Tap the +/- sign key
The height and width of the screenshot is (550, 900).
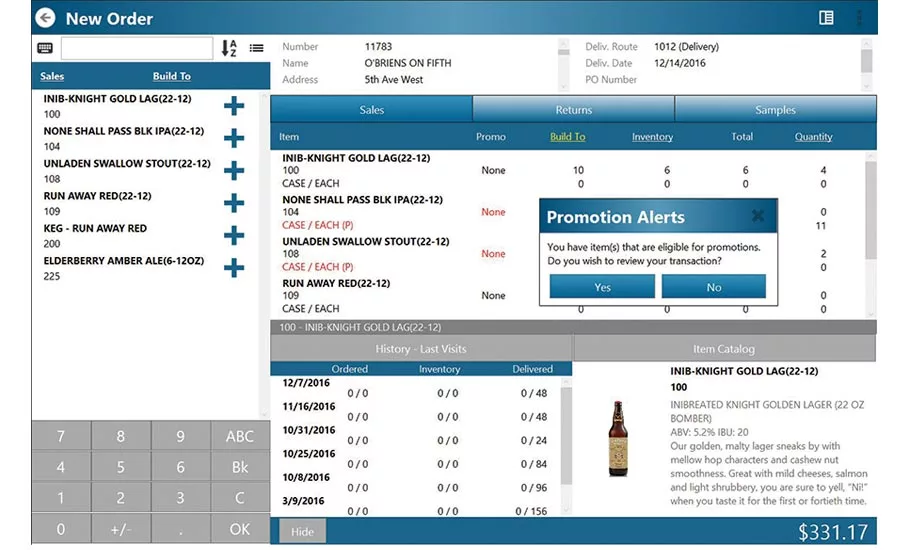pyautogui.click(x=121, y=528)
